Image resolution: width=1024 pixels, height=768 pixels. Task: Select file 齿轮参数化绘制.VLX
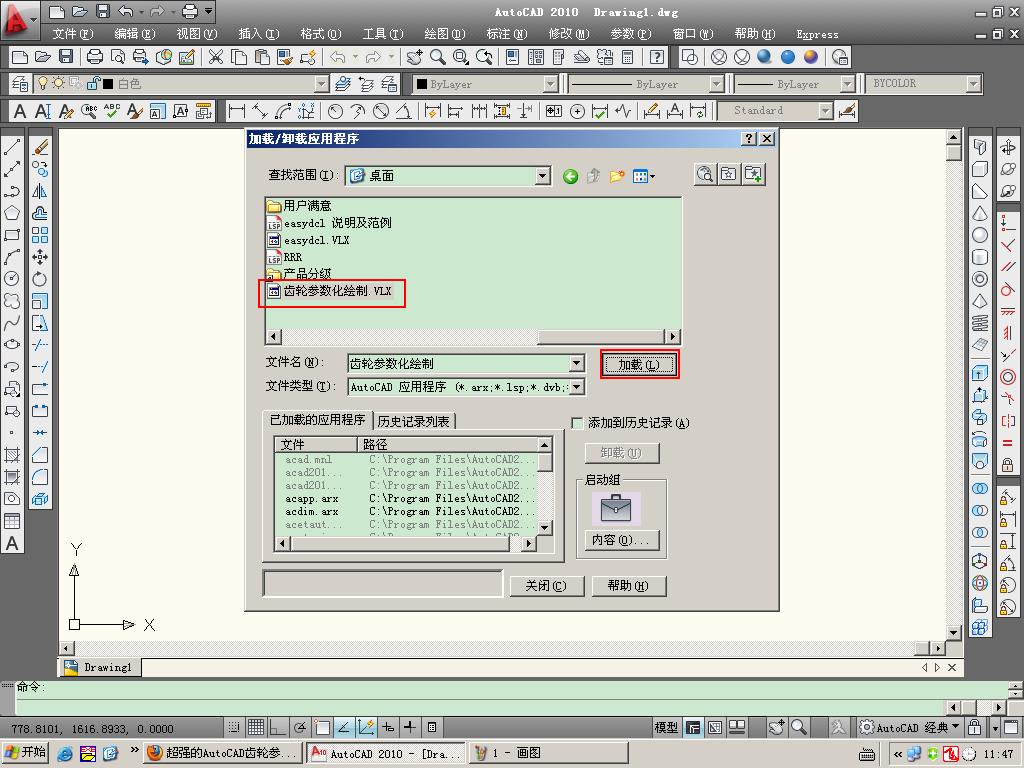tap(329, 291)
